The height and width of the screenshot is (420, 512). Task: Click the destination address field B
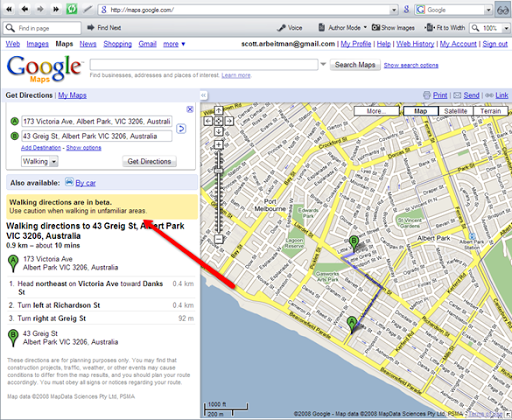tap(97, 136)
